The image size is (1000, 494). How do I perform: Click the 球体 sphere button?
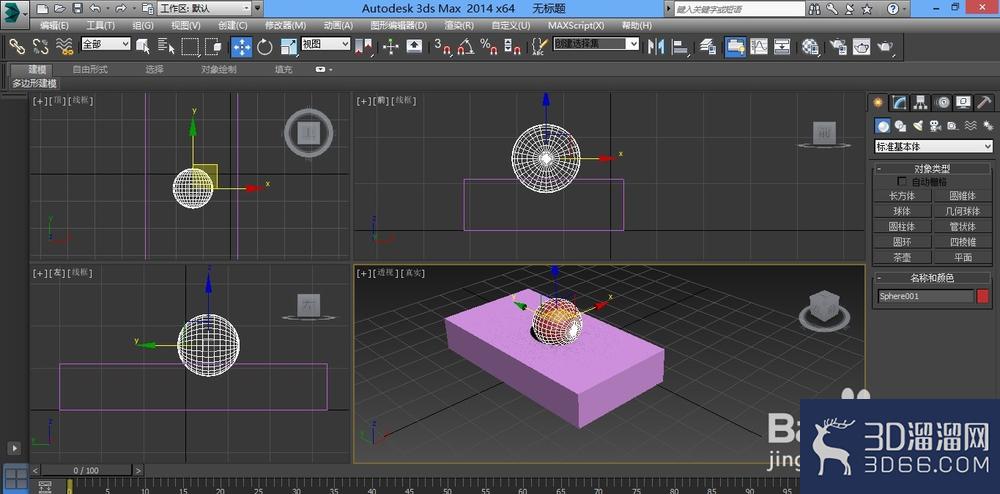(x=902, y=211)
